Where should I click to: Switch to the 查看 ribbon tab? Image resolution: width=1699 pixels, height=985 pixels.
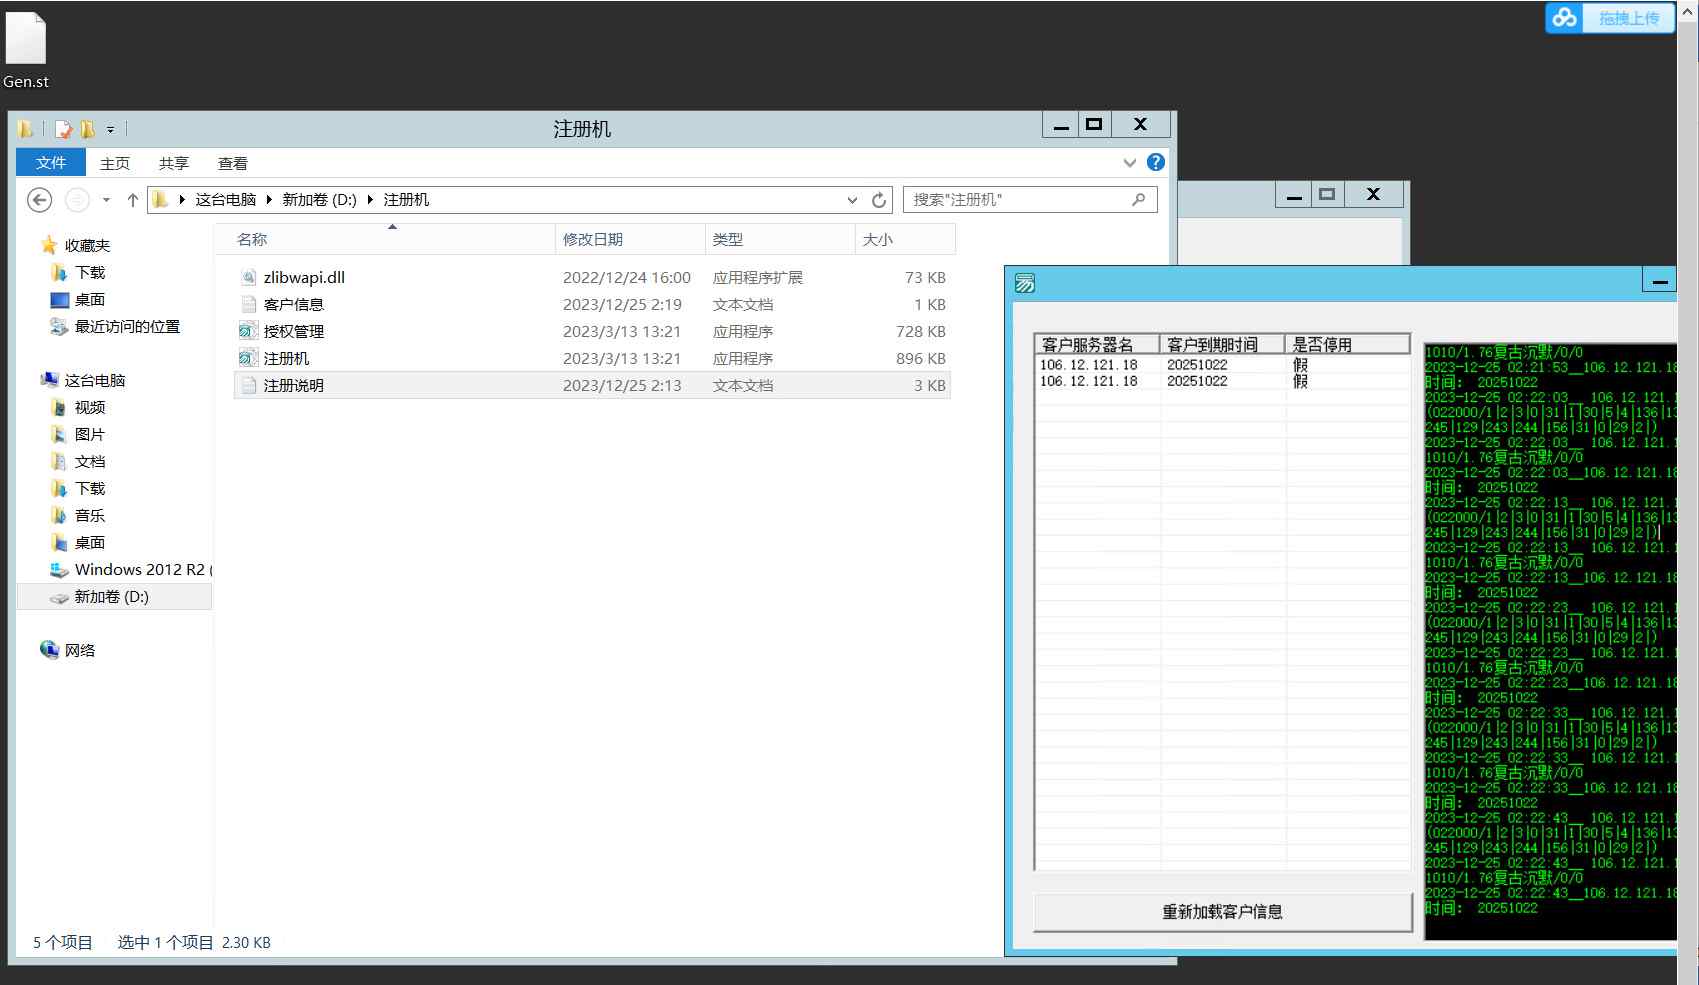231,163
